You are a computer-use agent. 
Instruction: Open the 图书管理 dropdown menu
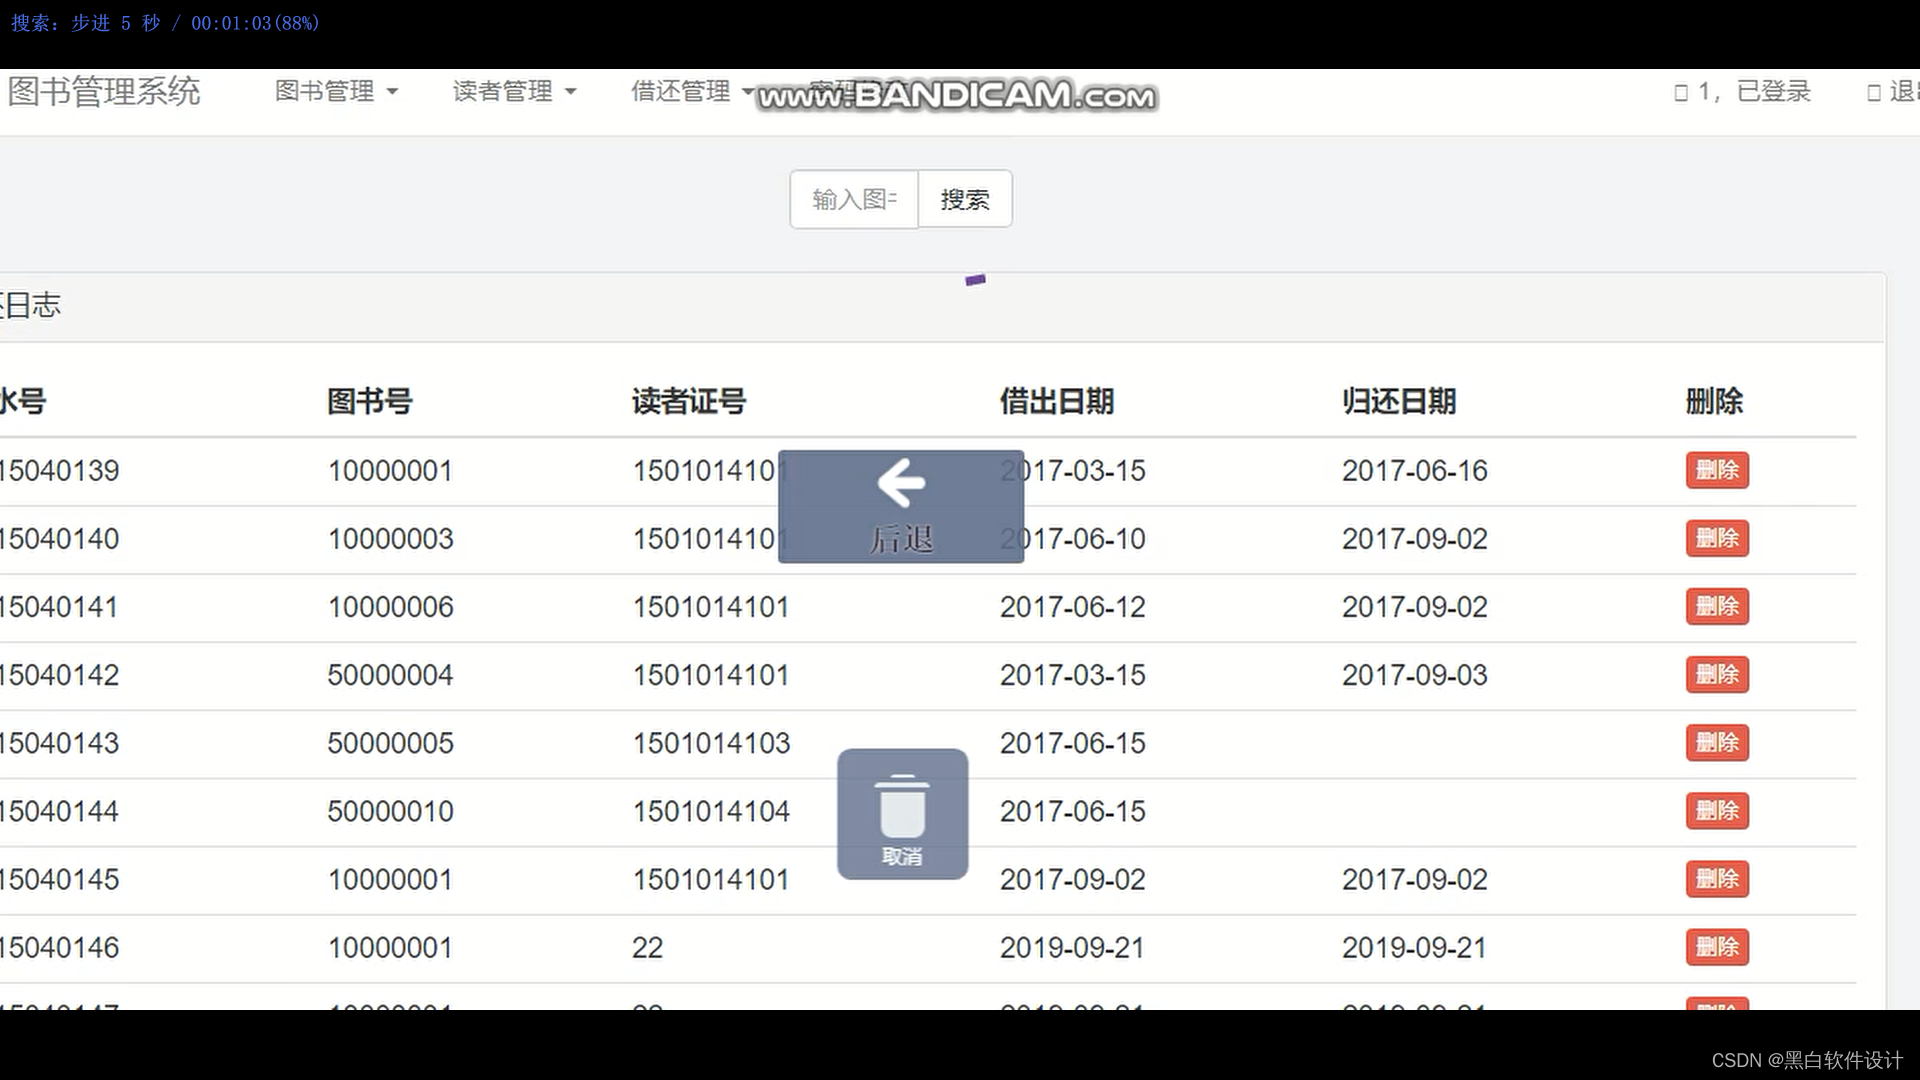pos(336,91)
